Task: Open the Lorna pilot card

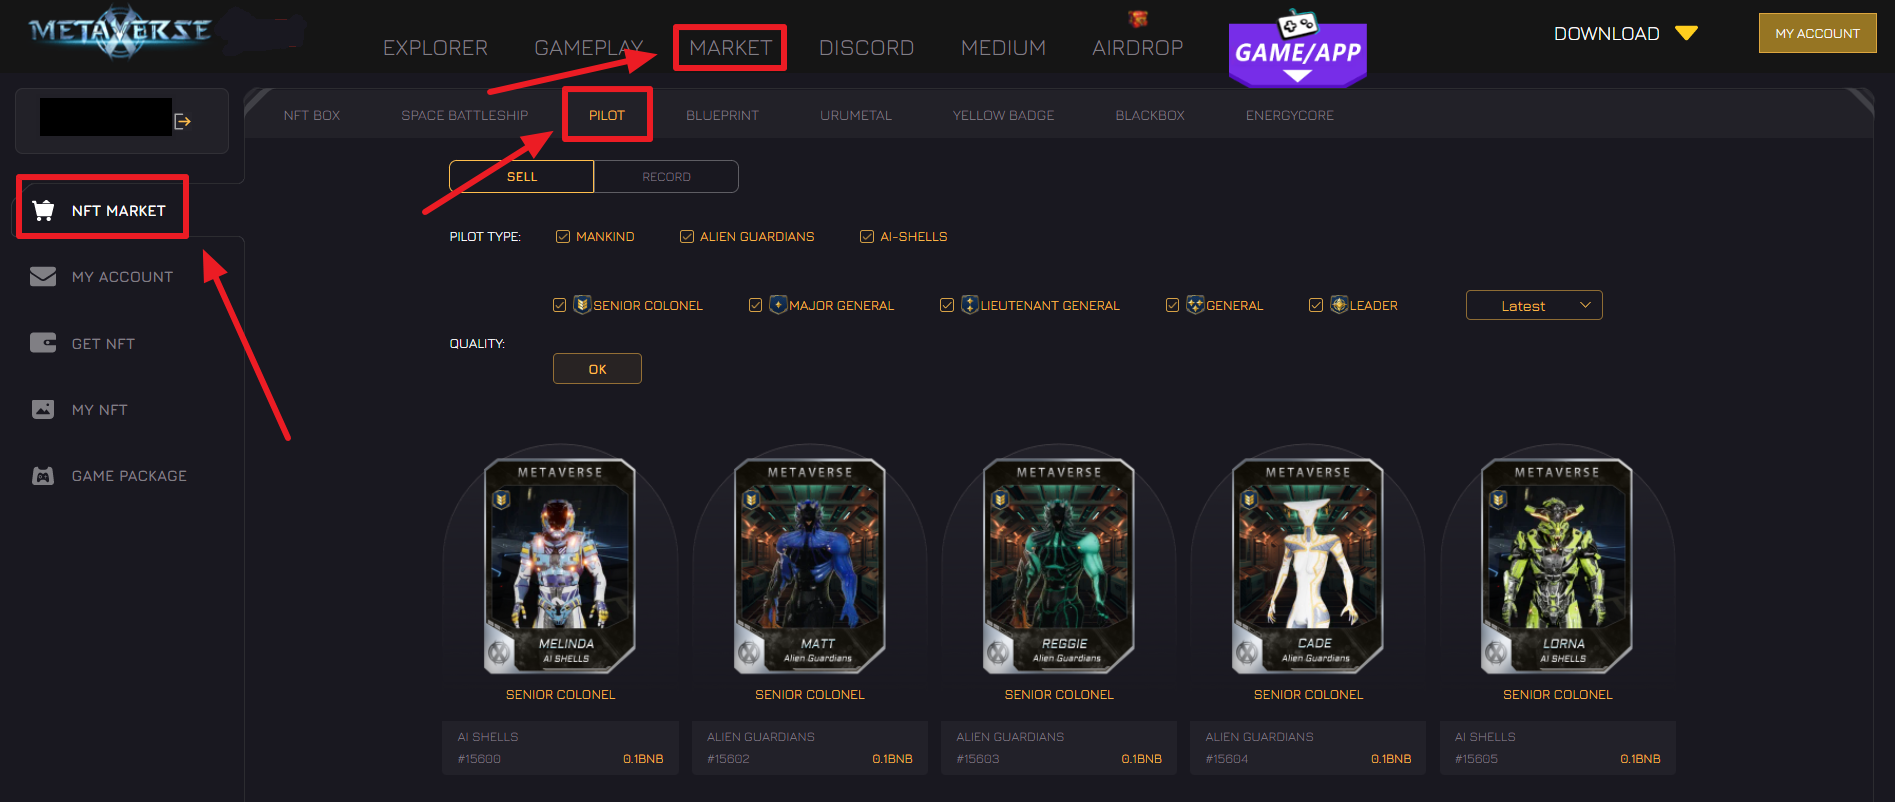Action: 1557,566
